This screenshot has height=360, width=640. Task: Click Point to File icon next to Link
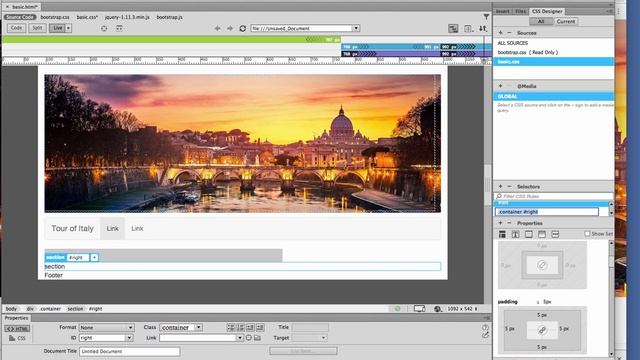[249, 338]
